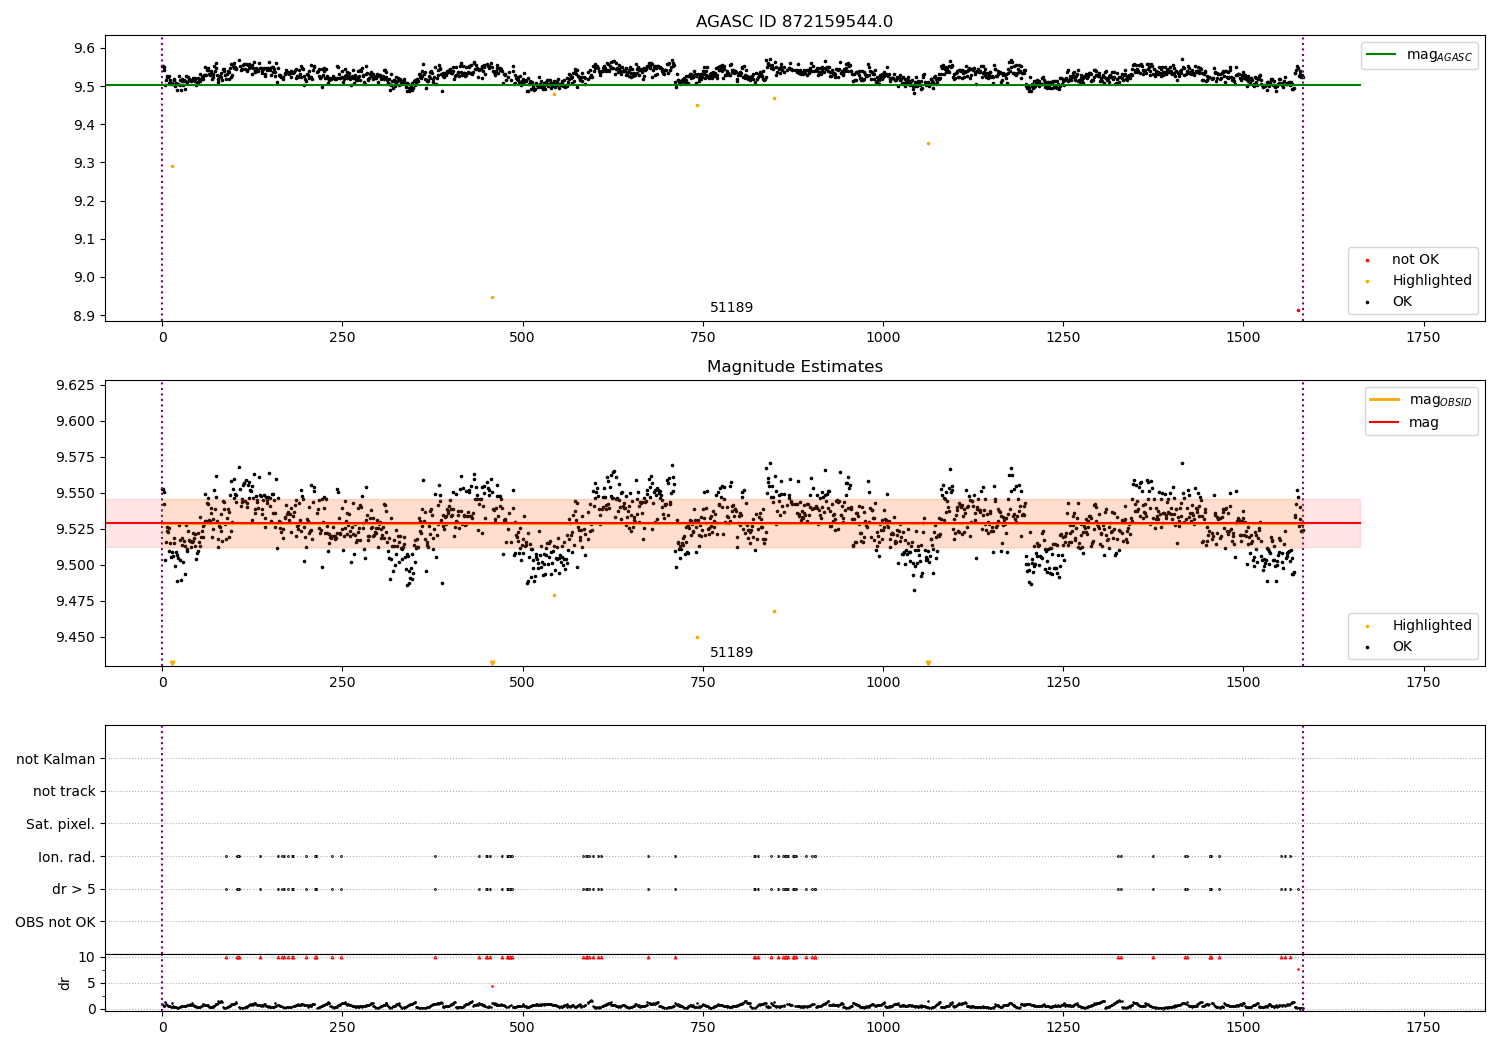
Task: Click the '51189' annotation in the Magnitude Estimates plot
Action: (731, 653)
